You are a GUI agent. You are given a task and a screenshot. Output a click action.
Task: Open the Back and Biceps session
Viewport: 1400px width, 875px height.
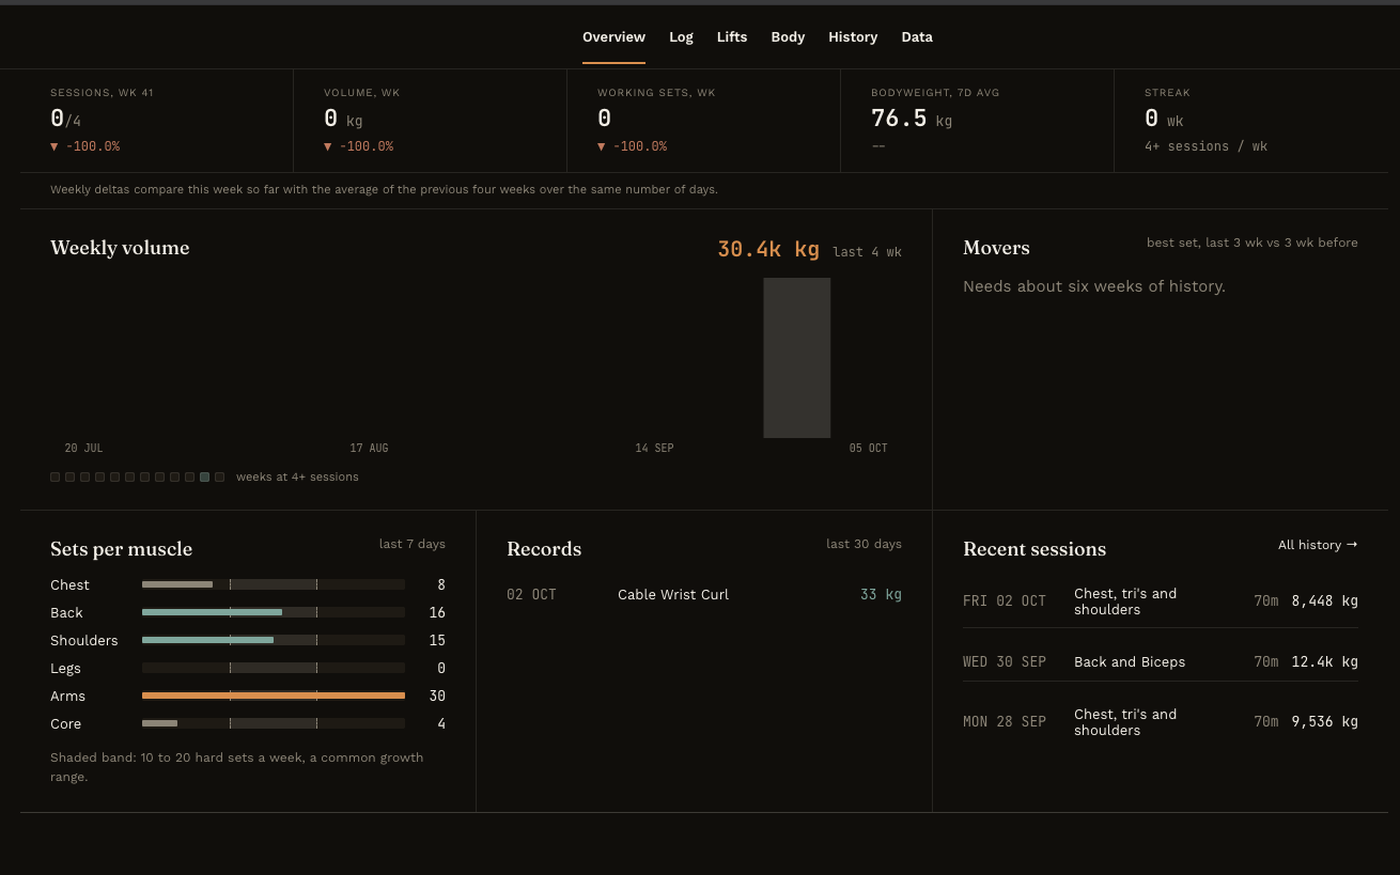(x=1160, y=662)
